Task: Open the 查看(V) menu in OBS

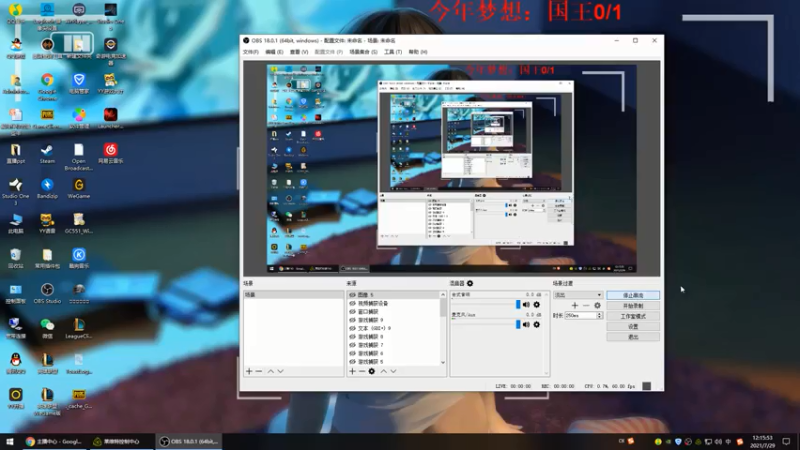Action: click(x=299, y=52)
